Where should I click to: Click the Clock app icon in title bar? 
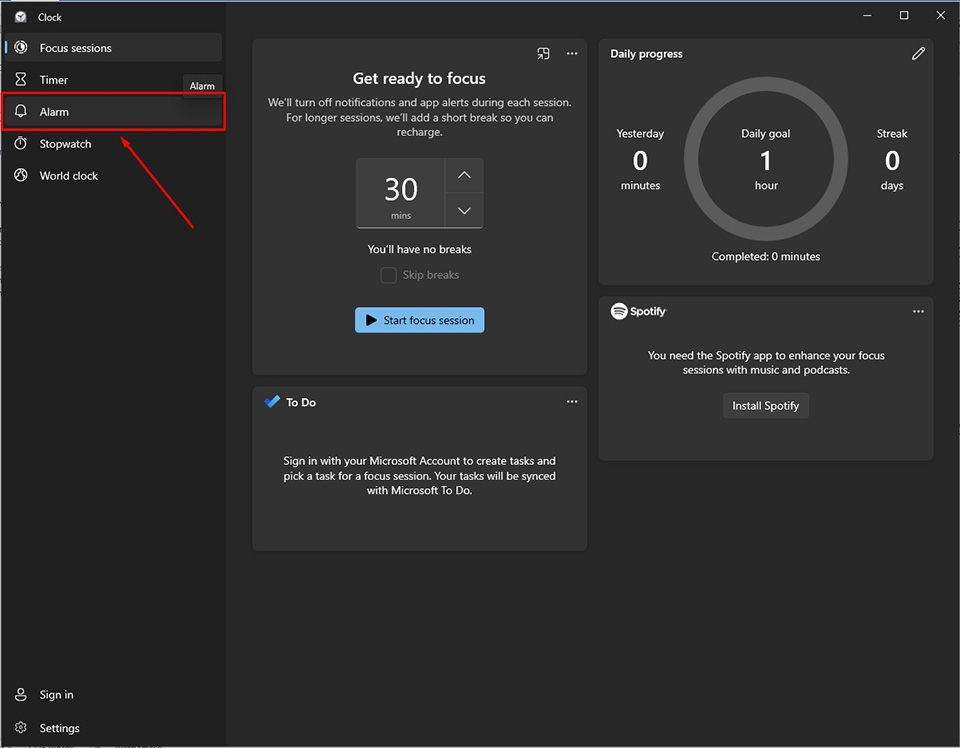[21, 17]
